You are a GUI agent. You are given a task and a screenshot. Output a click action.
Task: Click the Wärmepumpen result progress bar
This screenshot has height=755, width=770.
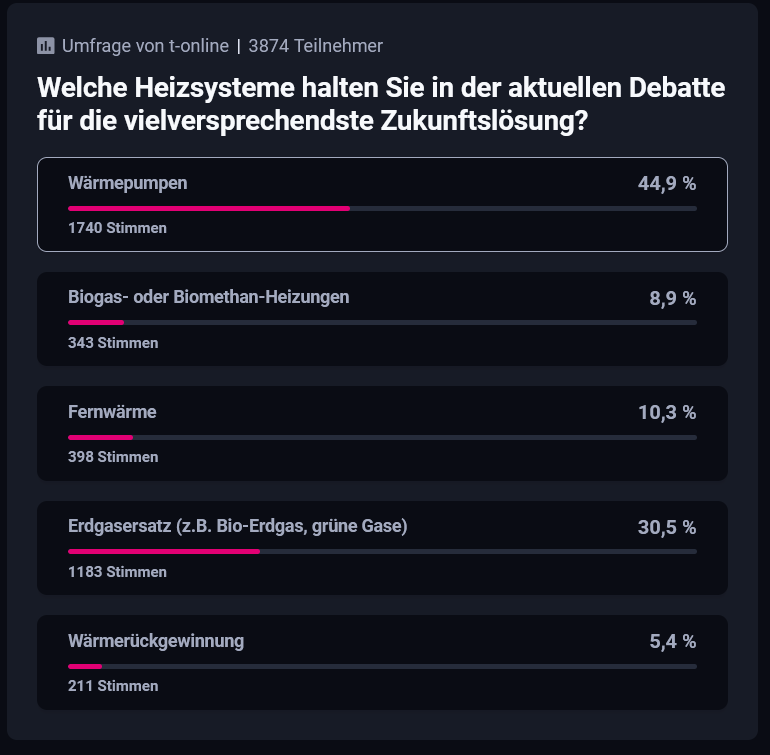pyautogui.click(x=382, y=208)
